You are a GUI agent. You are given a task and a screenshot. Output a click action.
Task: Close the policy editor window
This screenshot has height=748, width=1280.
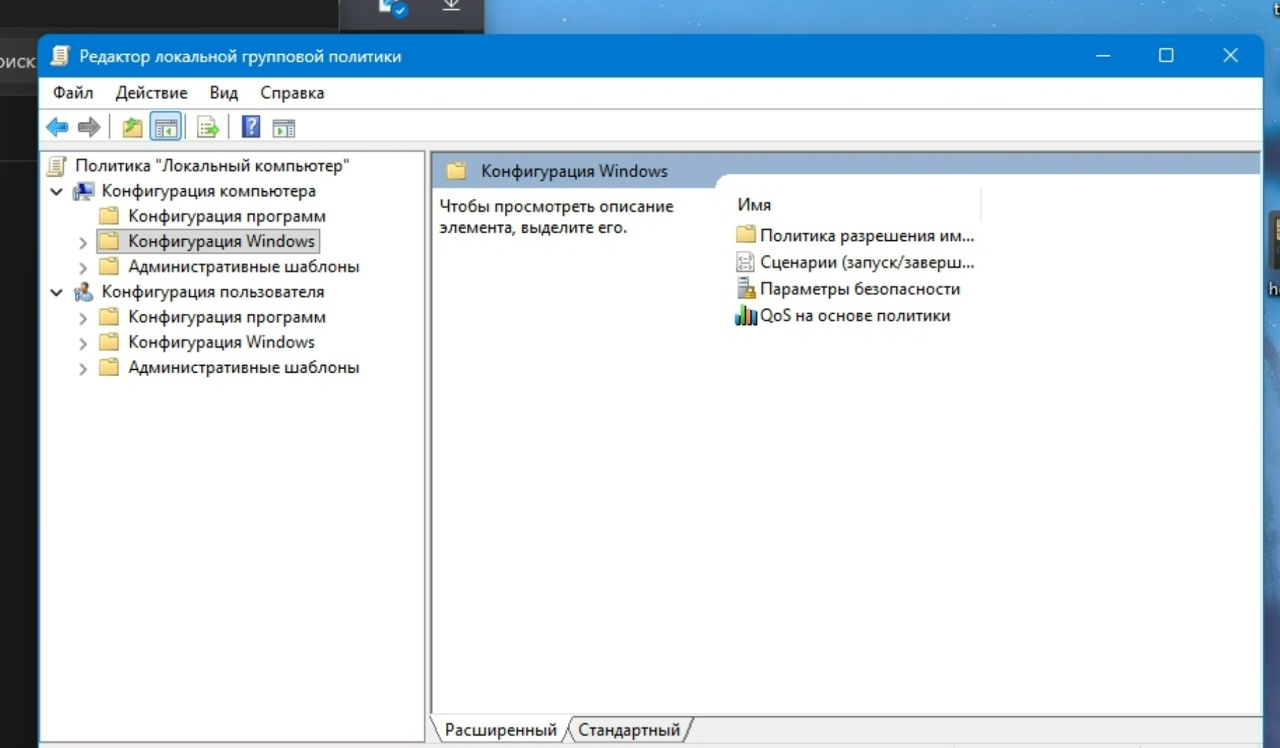1231,56
